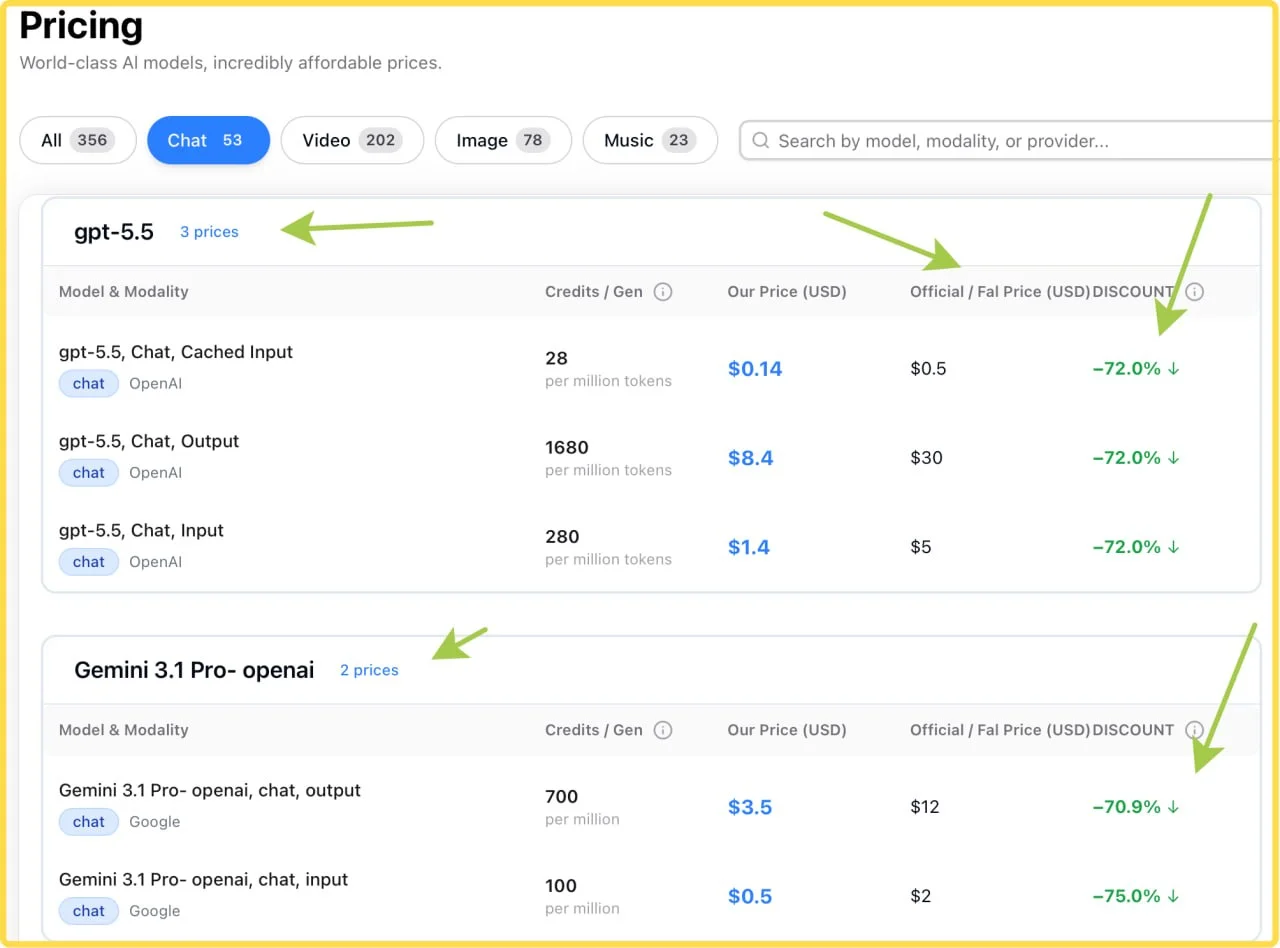The width and height of the screenshot is (1280, 948).
Task: Click chat tag under Gemini chat, input
Action: tap(88, 911)
